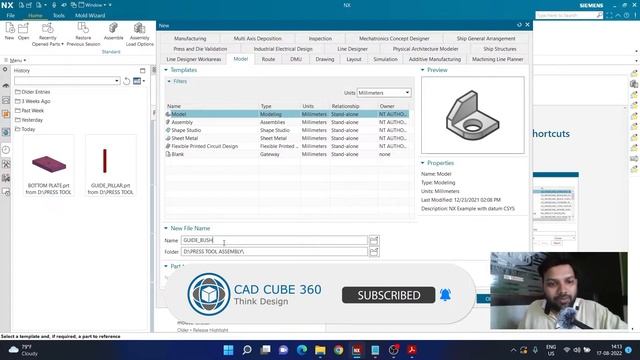Open History view style dropdown

tap(139, 81)
